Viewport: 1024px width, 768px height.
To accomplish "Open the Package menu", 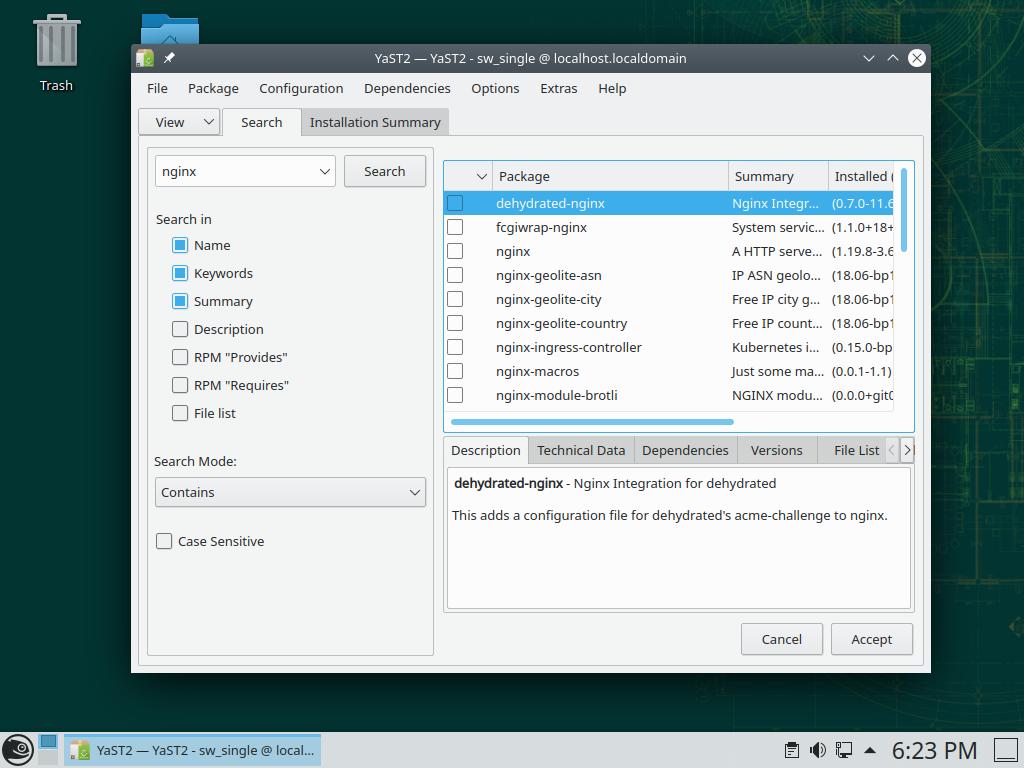I will [214, 88].
